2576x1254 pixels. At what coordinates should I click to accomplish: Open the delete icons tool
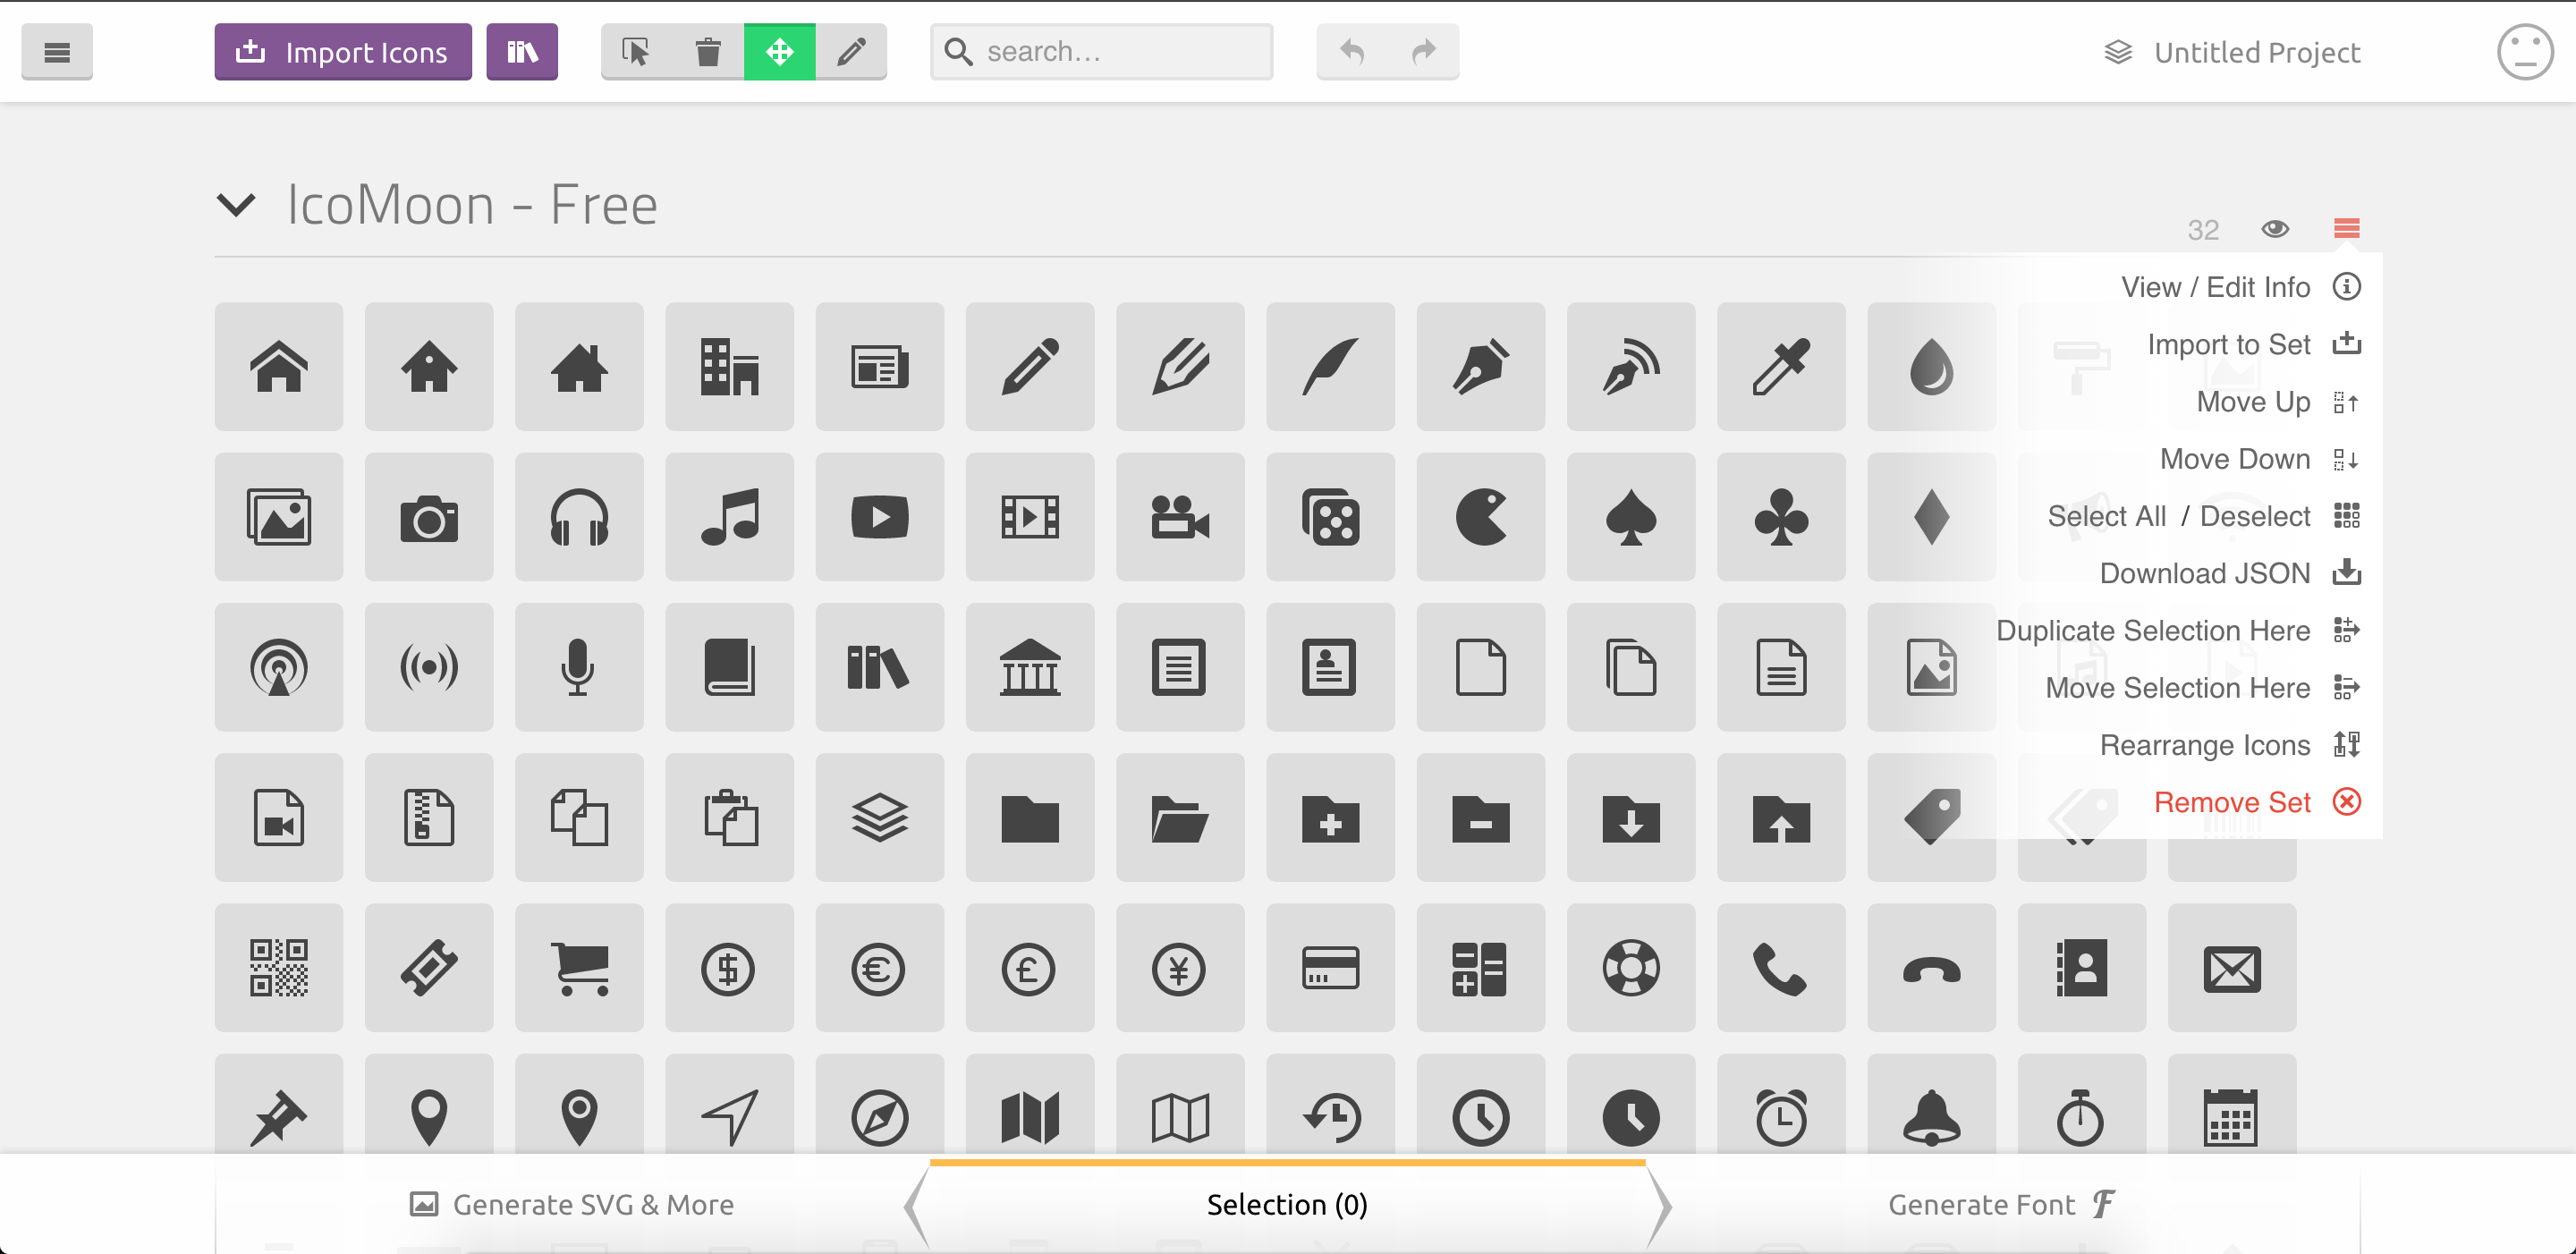[709, 51]
